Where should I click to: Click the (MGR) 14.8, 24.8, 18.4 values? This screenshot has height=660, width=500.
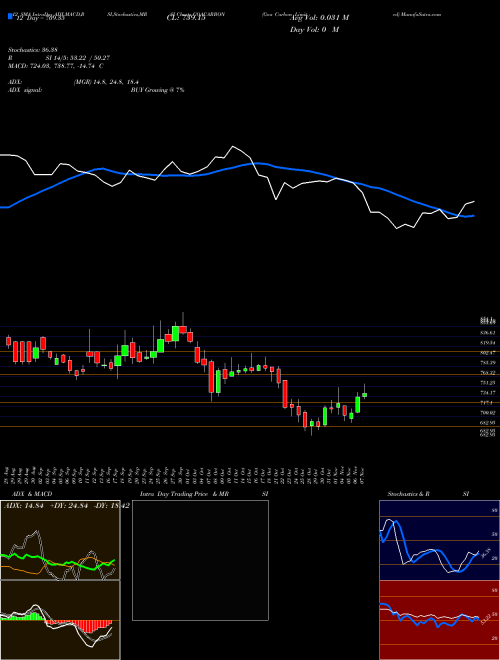click(x=106, y=82)
